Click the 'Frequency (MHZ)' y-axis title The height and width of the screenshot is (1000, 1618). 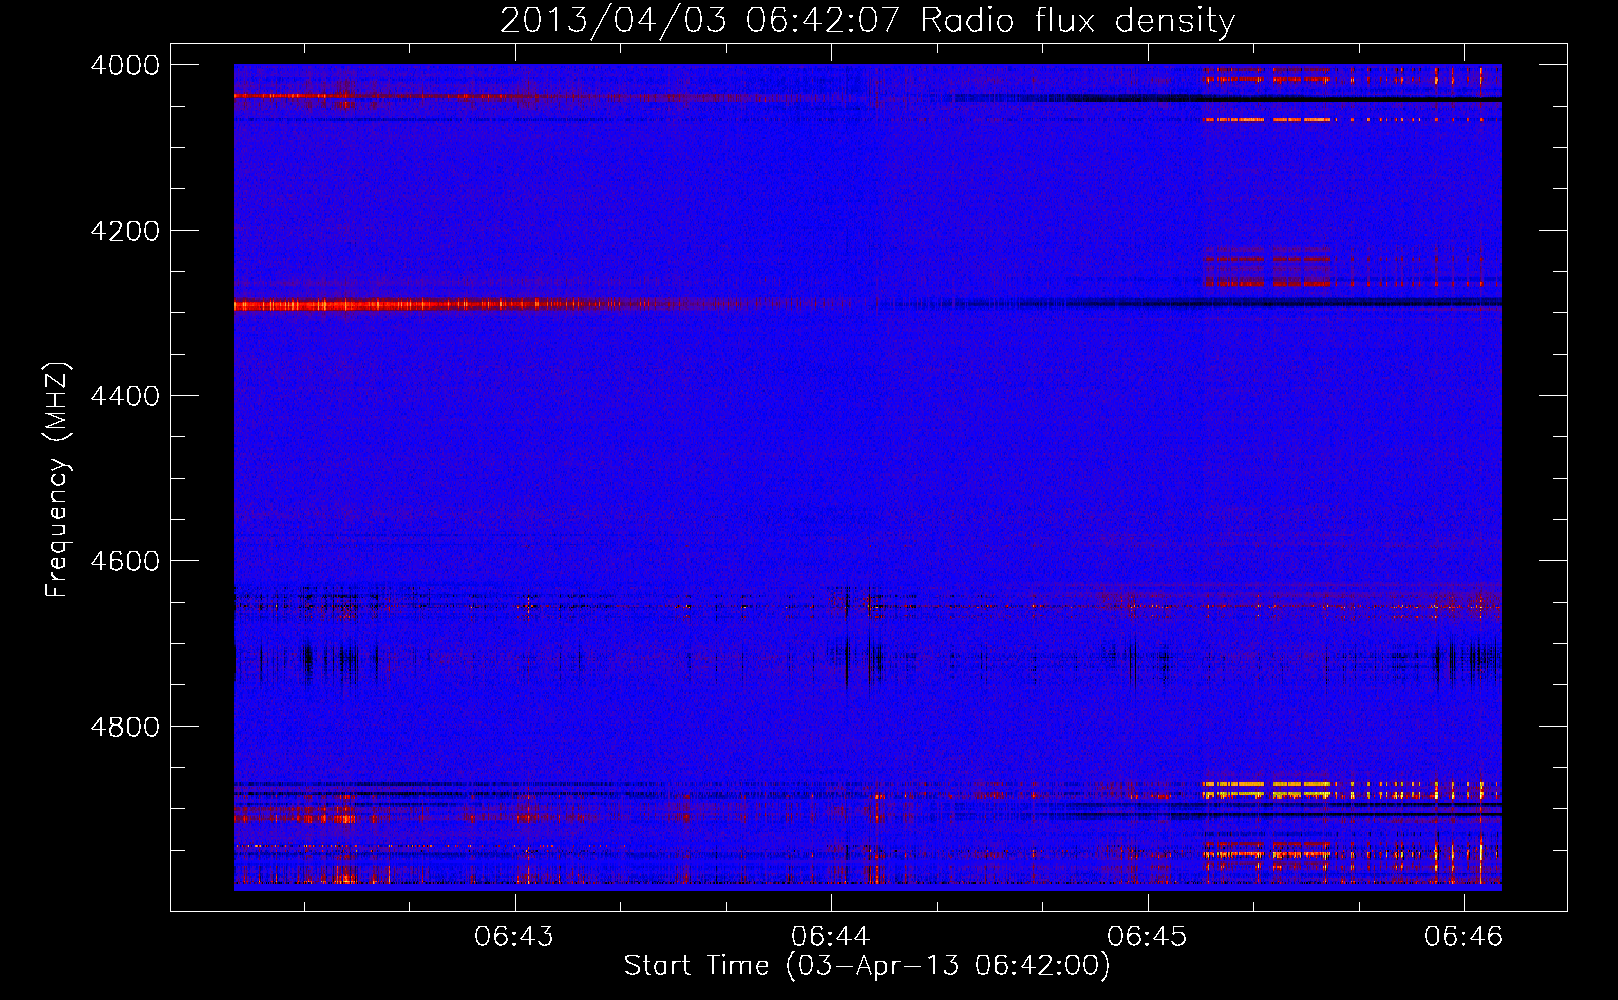[x=57, y=480]
